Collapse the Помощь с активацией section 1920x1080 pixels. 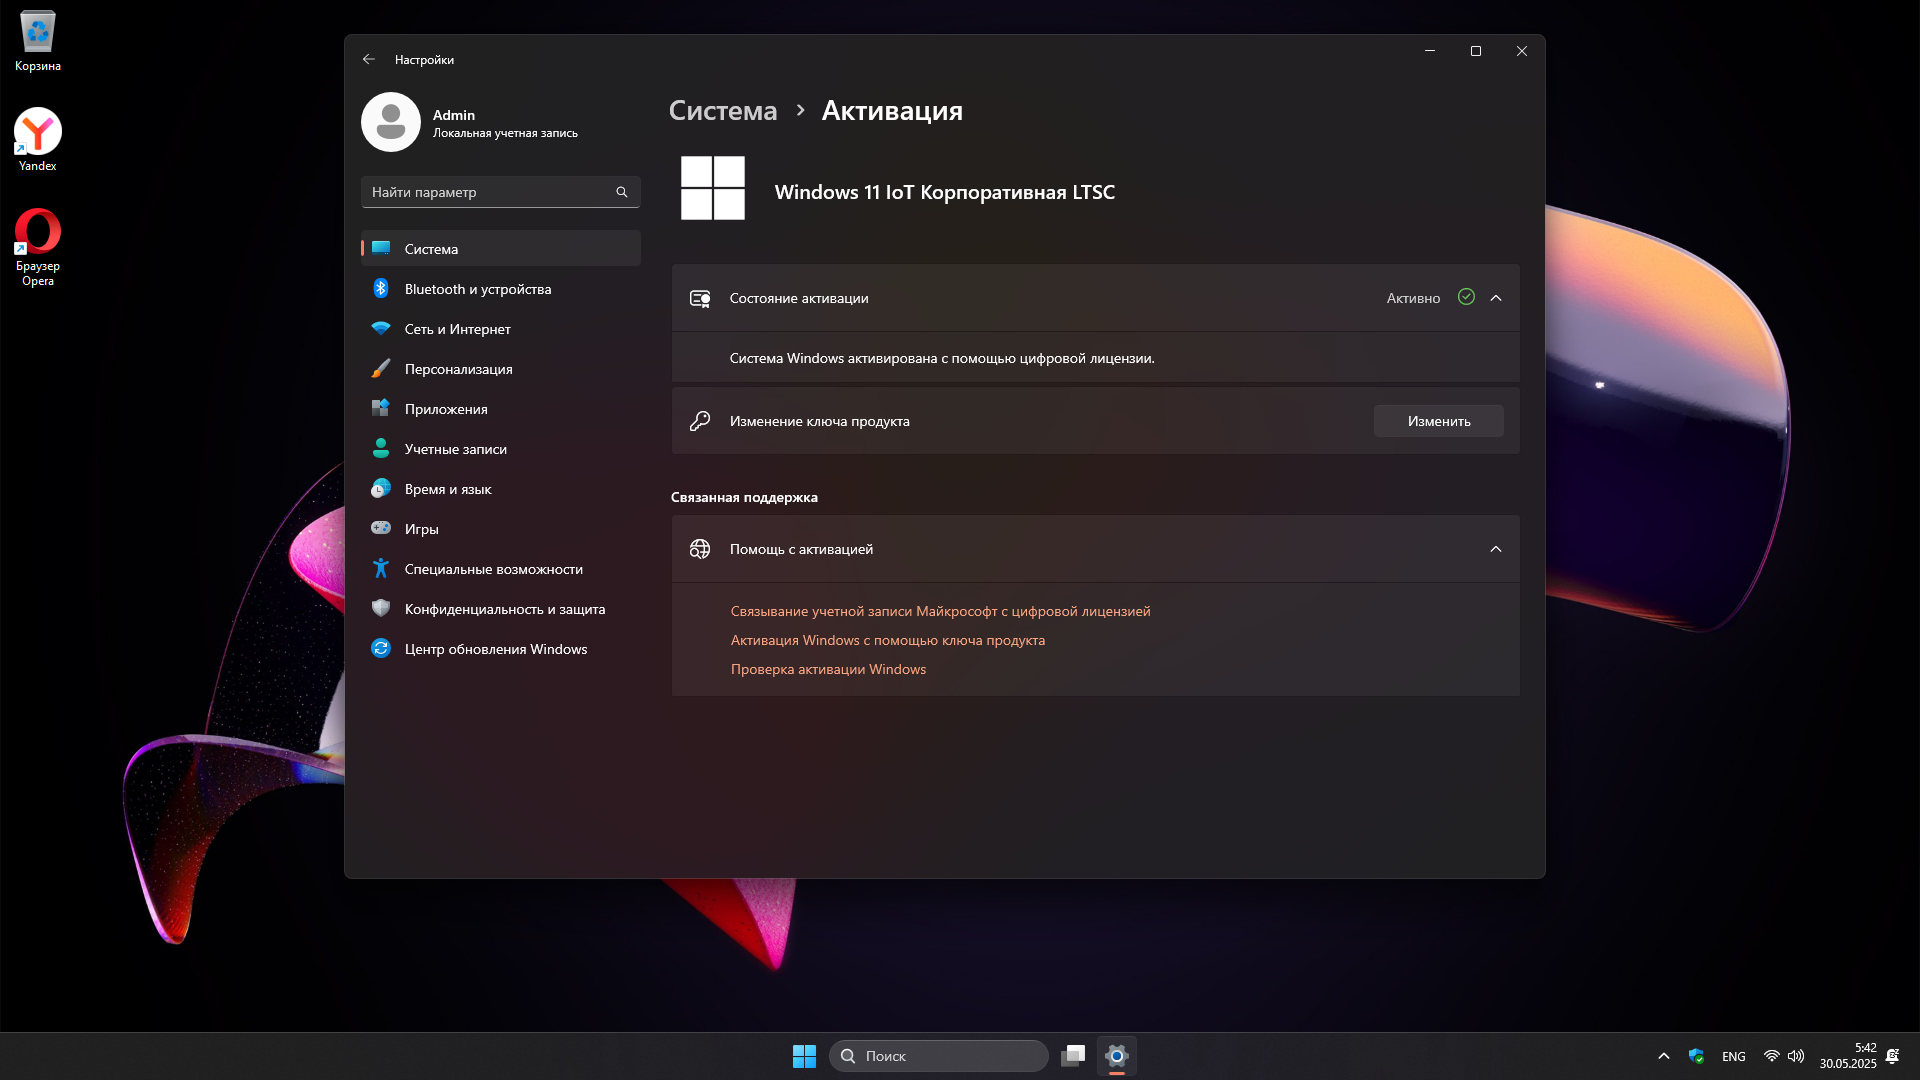click(x=1496, y=549)
